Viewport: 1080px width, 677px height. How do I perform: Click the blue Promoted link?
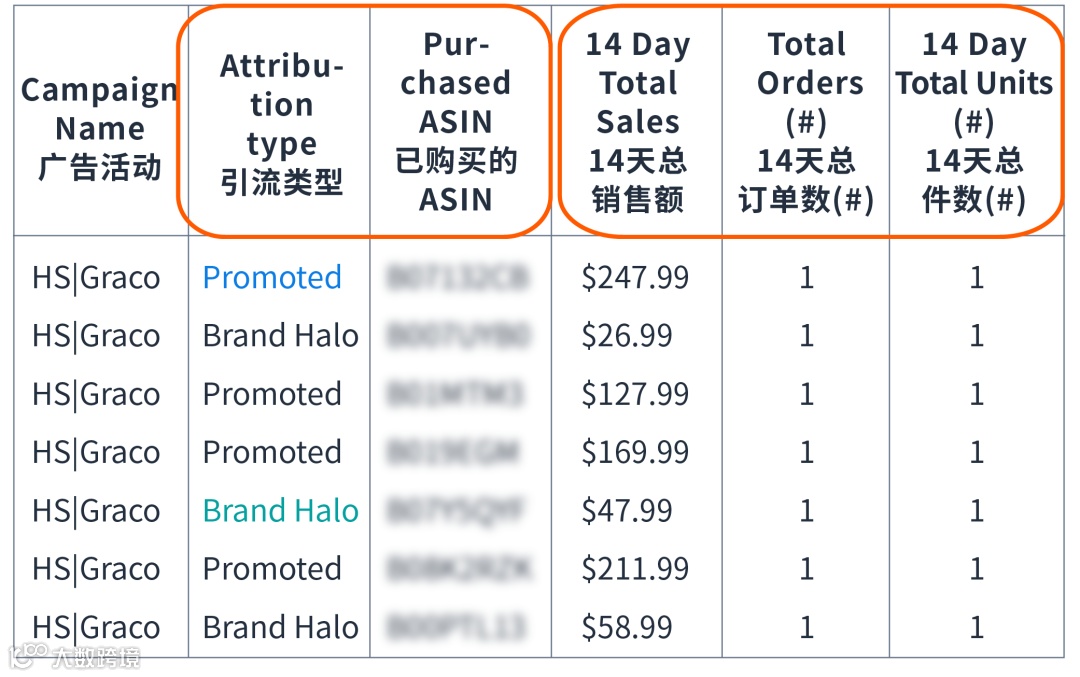(x=272, y=277)
